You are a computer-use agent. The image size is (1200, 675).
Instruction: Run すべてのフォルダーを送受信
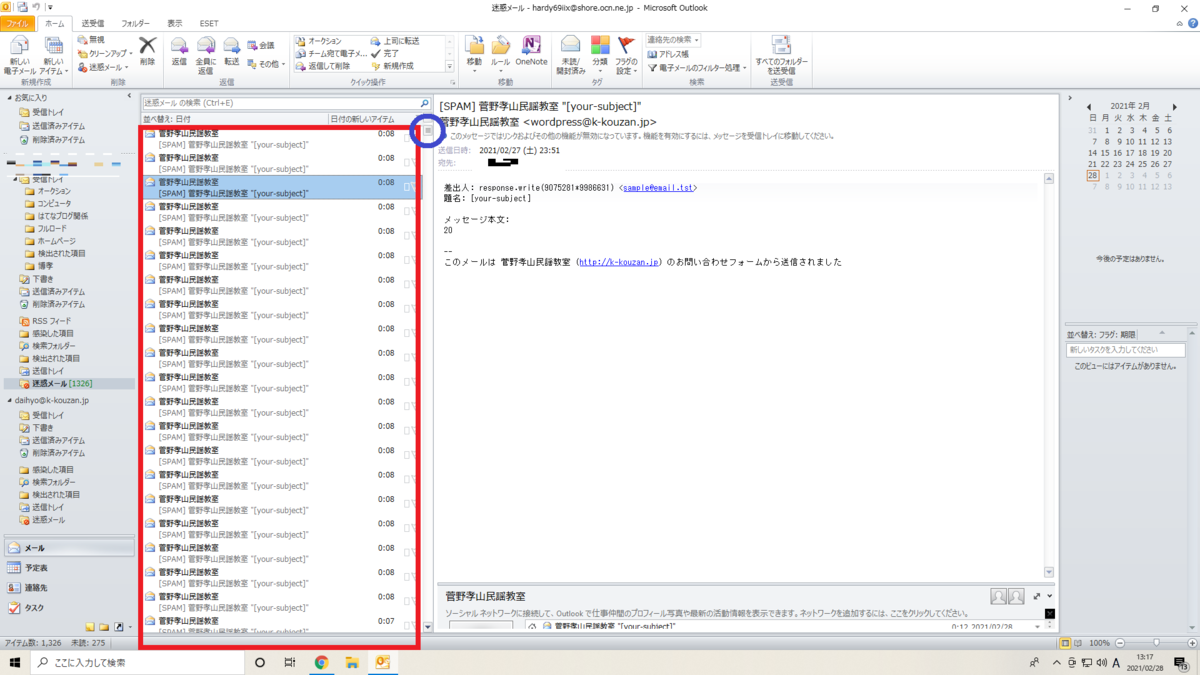pyautogui.click(x=781, y=55)
